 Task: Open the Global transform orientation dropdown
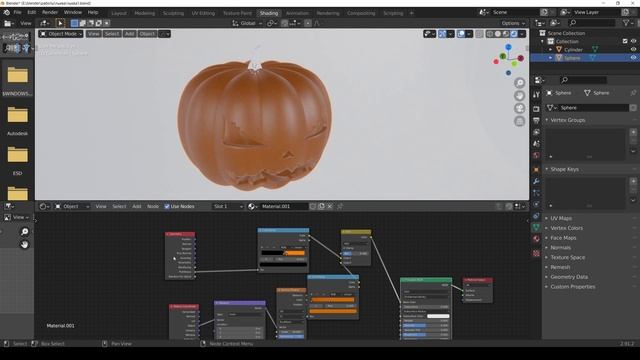click(247, 23)
